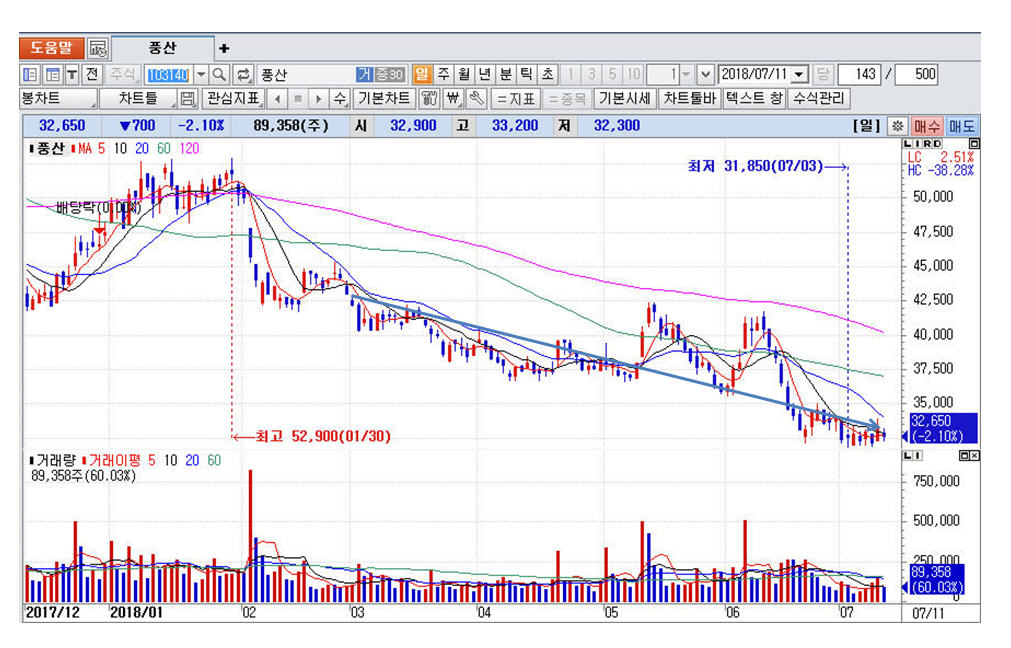Open the 도움말 help menu

(x=51, y=48)
